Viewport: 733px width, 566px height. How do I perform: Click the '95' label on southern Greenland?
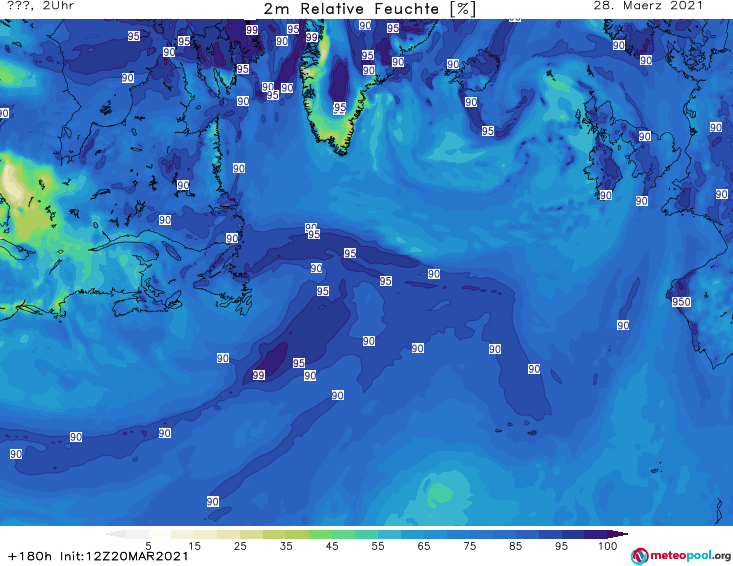[339, 108]
